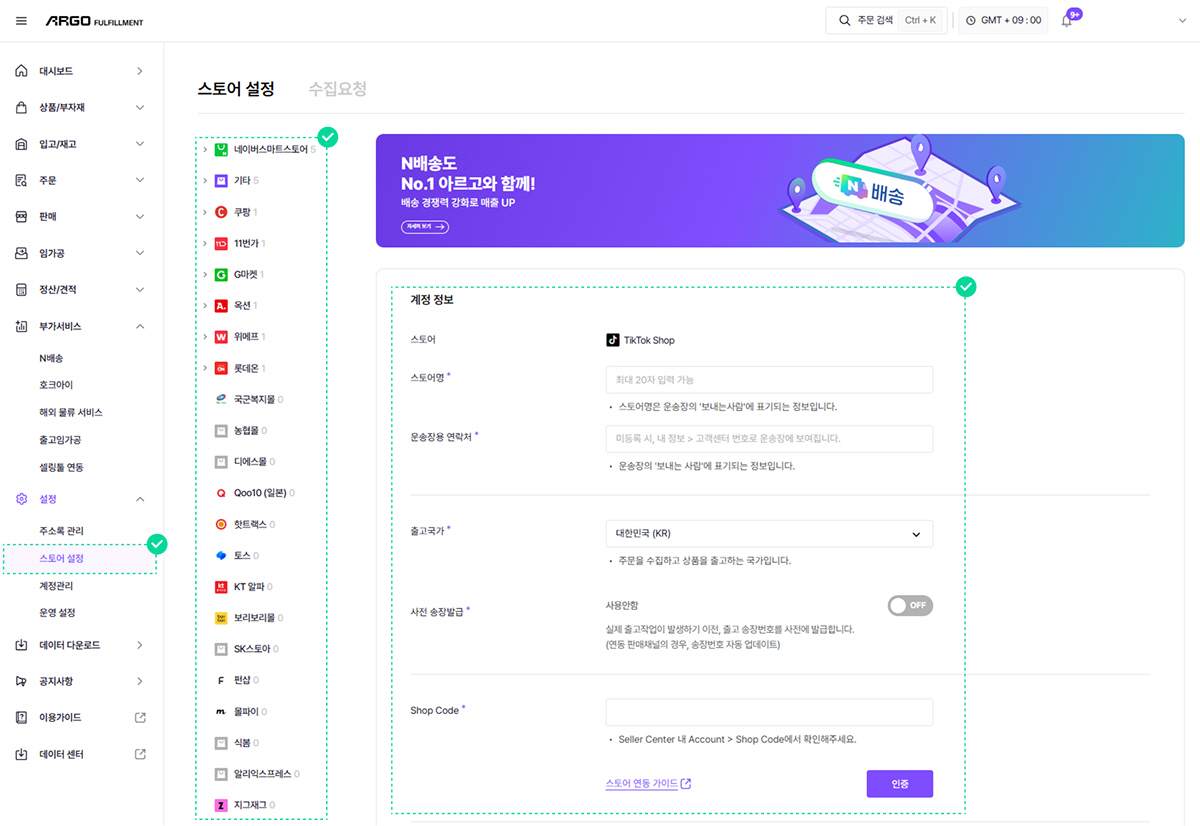Screen dimensions: 1200x826
Task: Click the G마켓 store icon
Action: click(222, 274)
